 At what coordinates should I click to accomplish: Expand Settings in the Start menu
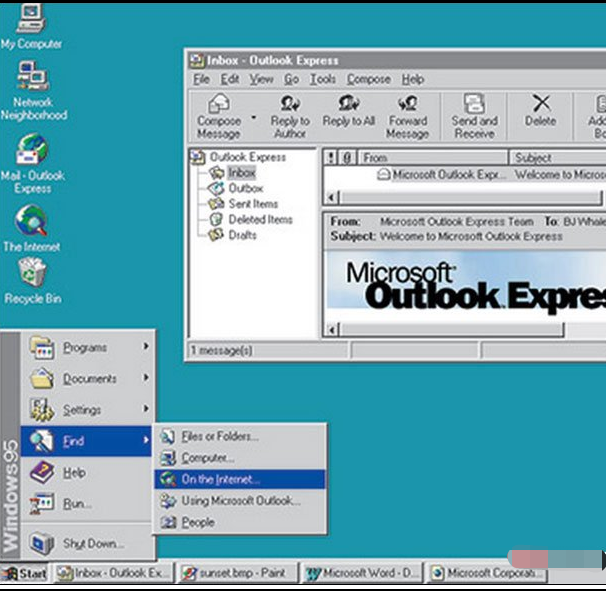(88, 409)
